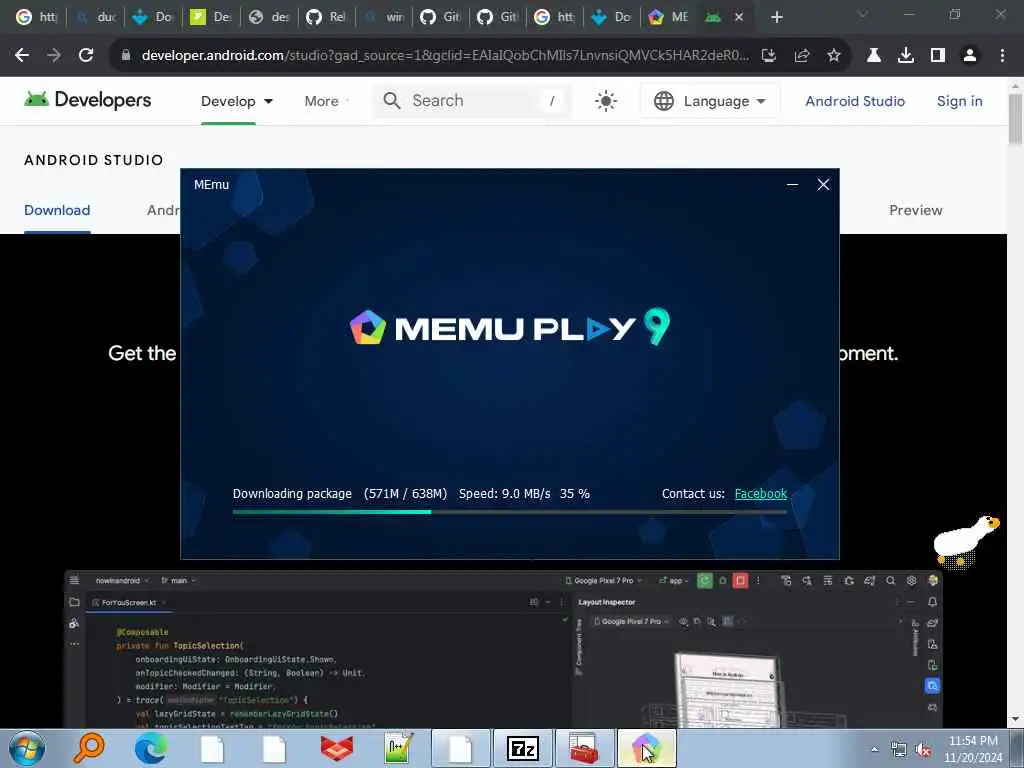This screenshot has width=1024, height=768.
Task: Toggle the browser side panel
Action: tap(938, 56)
